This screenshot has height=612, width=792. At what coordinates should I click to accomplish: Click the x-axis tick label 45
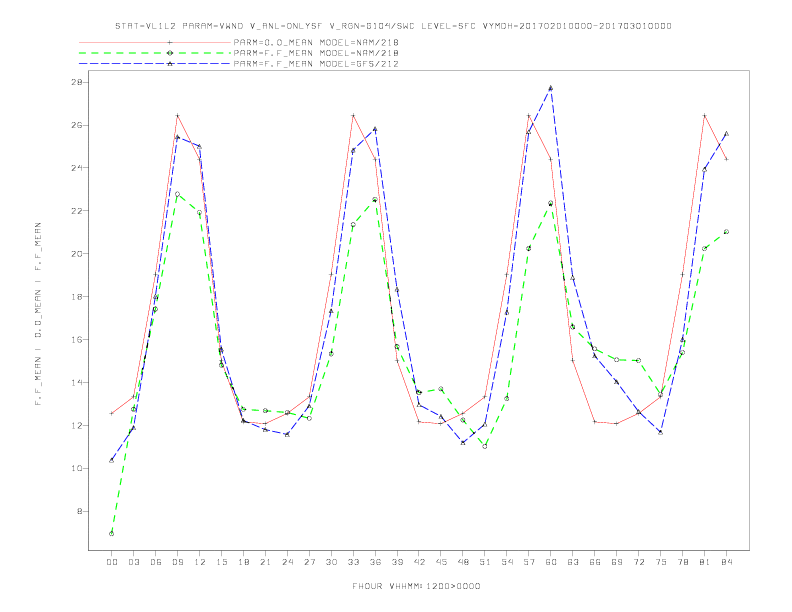click(x=441, y=562)
